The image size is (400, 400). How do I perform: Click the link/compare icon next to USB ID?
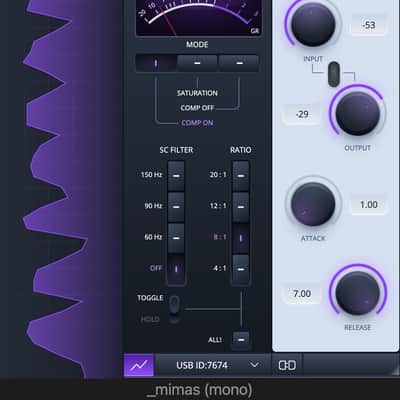coord(287,365)
